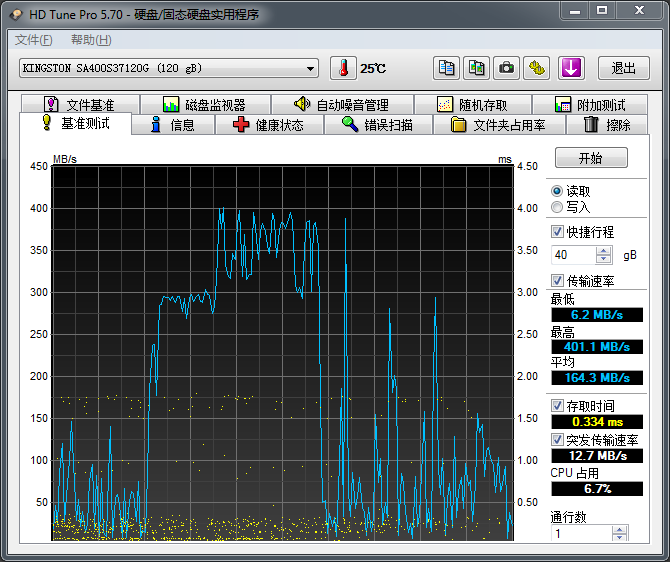This screenshot has height=562, width=670.
Task: Select the 写入 (Write) radio button
Action: [x=557, y=207]
